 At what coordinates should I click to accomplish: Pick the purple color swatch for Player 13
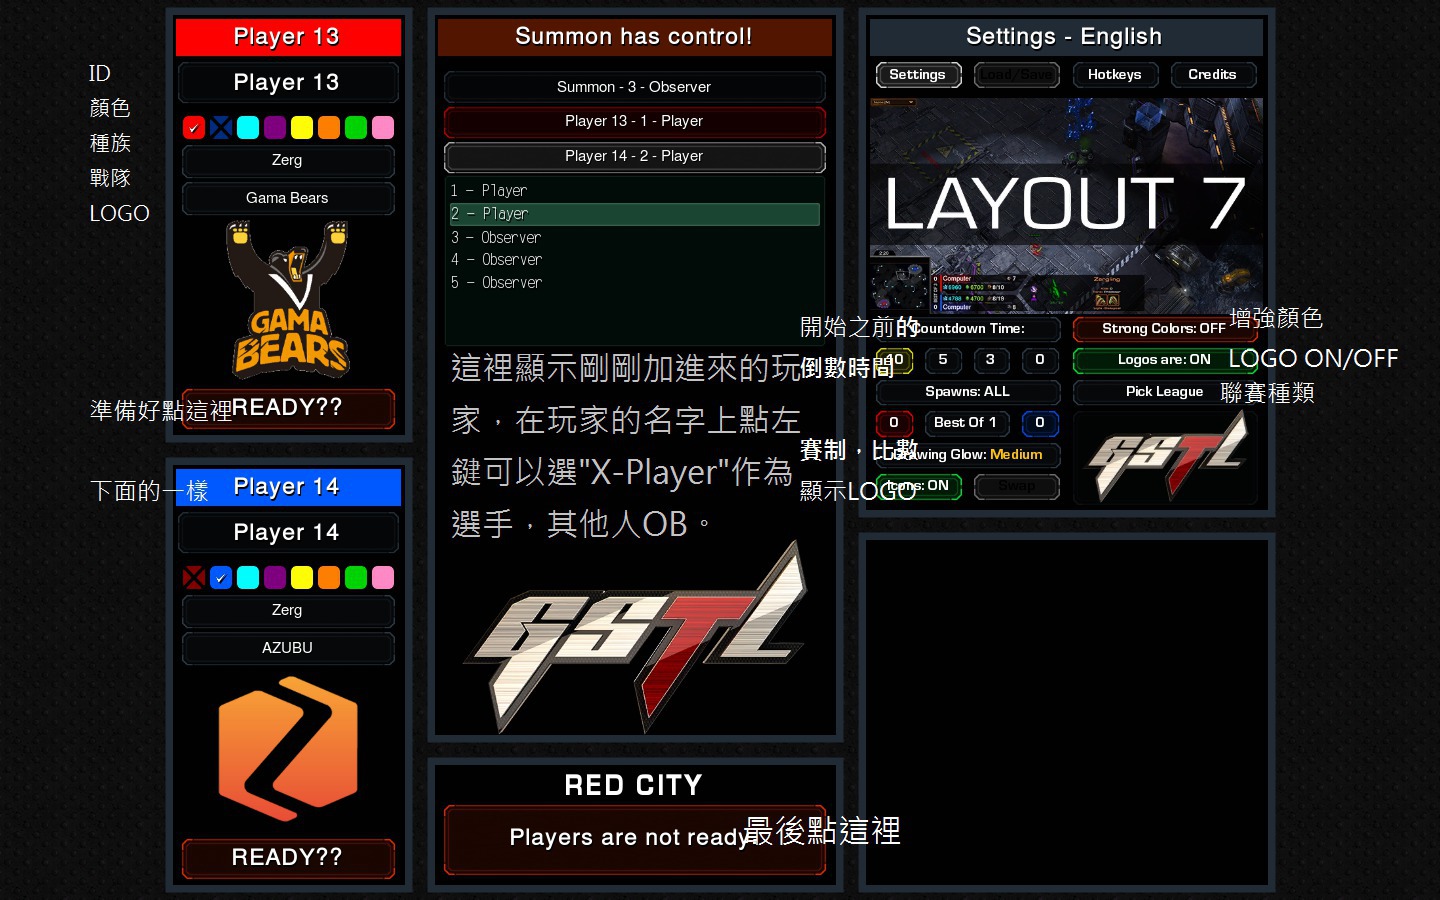pyautogui.click(x=275, y=128)
